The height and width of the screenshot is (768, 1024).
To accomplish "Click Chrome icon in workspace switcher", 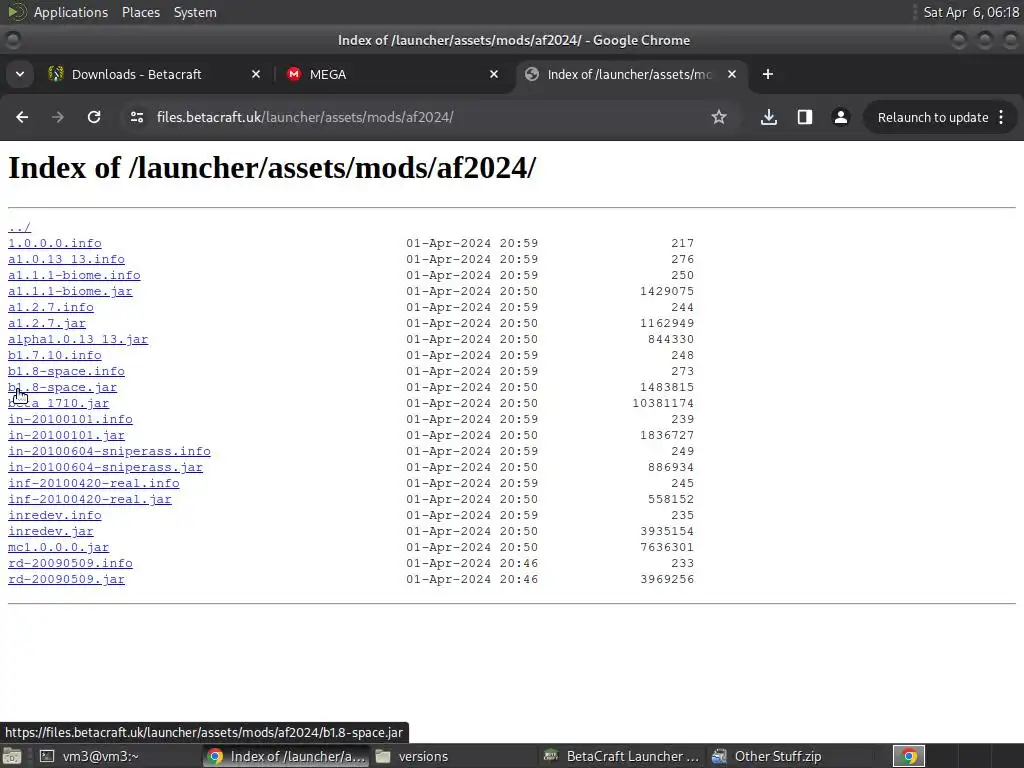I will (x=909, y=756).
